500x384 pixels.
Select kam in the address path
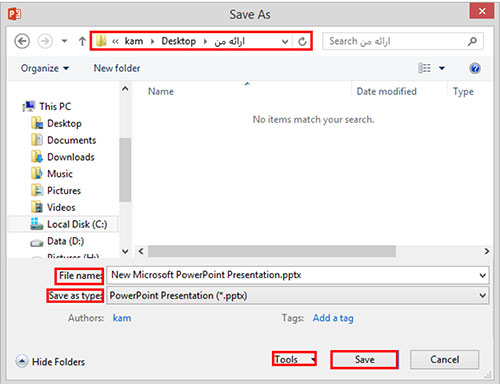point(134,41)
